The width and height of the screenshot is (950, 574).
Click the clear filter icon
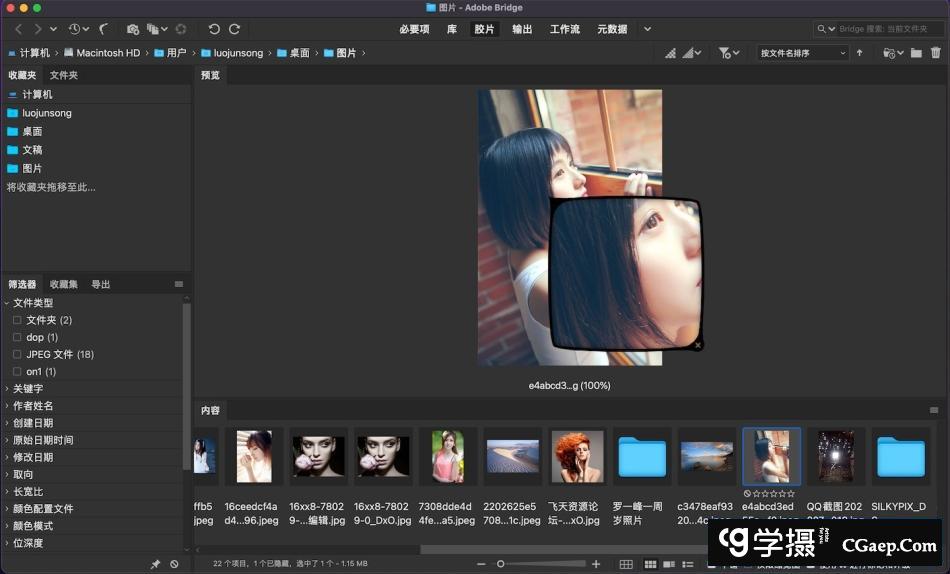click(174, 565)
